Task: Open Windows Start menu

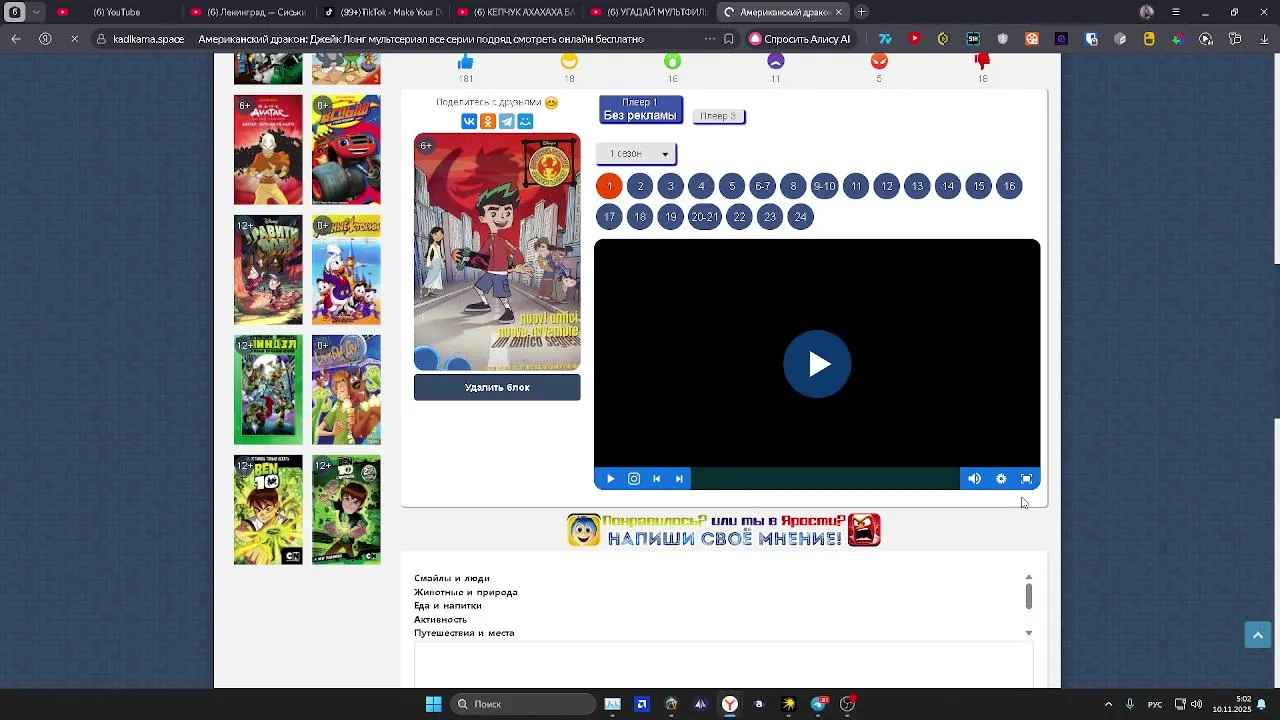Action: pos(433,704)
